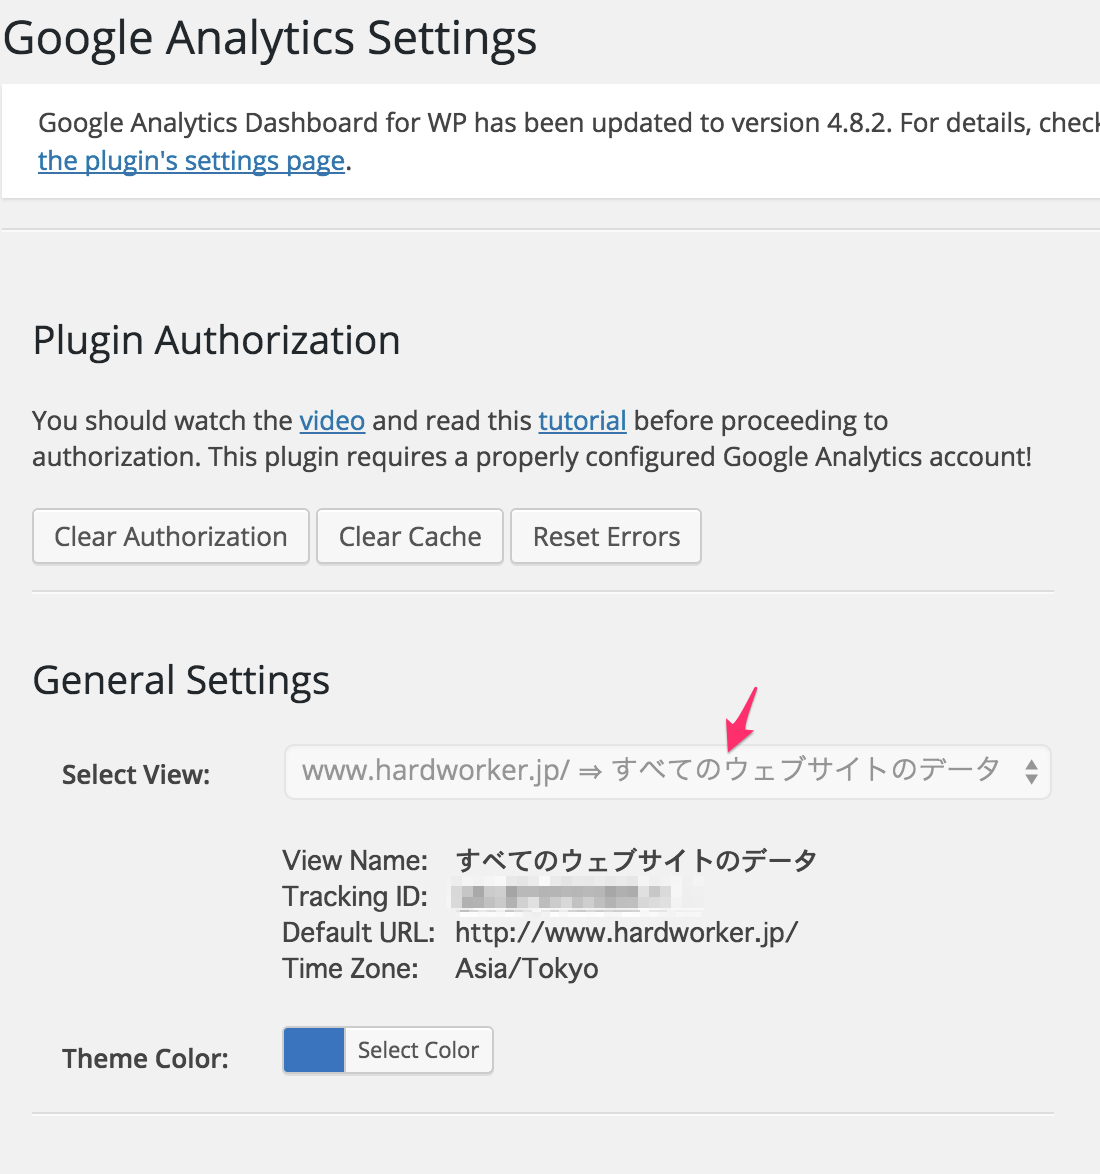Click the View Name label
The image size is (1100, 1174).
pos(355,861)
